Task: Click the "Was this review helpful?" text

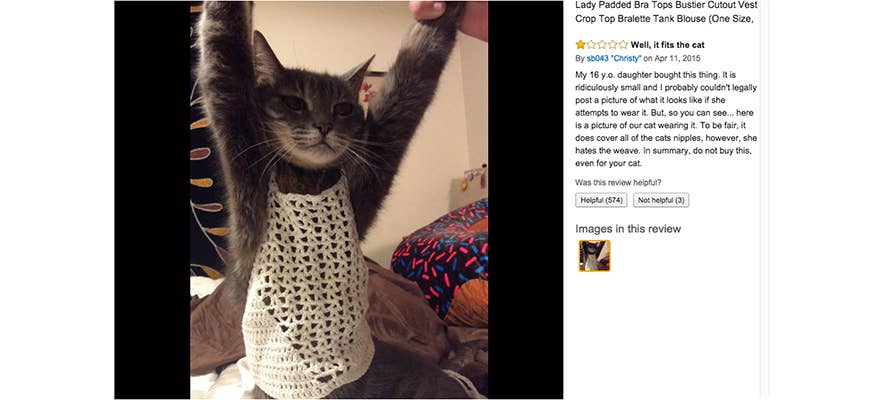Action: [618, 182]
